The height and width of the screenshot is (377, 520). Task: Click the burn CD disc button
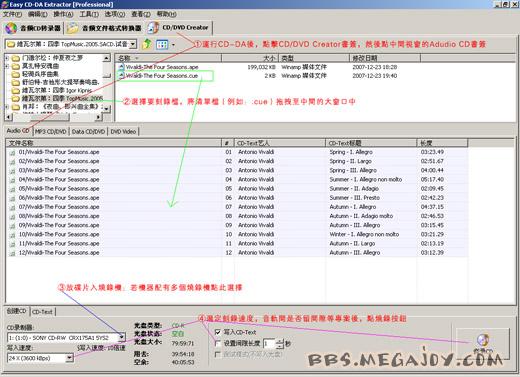[482, 343]
